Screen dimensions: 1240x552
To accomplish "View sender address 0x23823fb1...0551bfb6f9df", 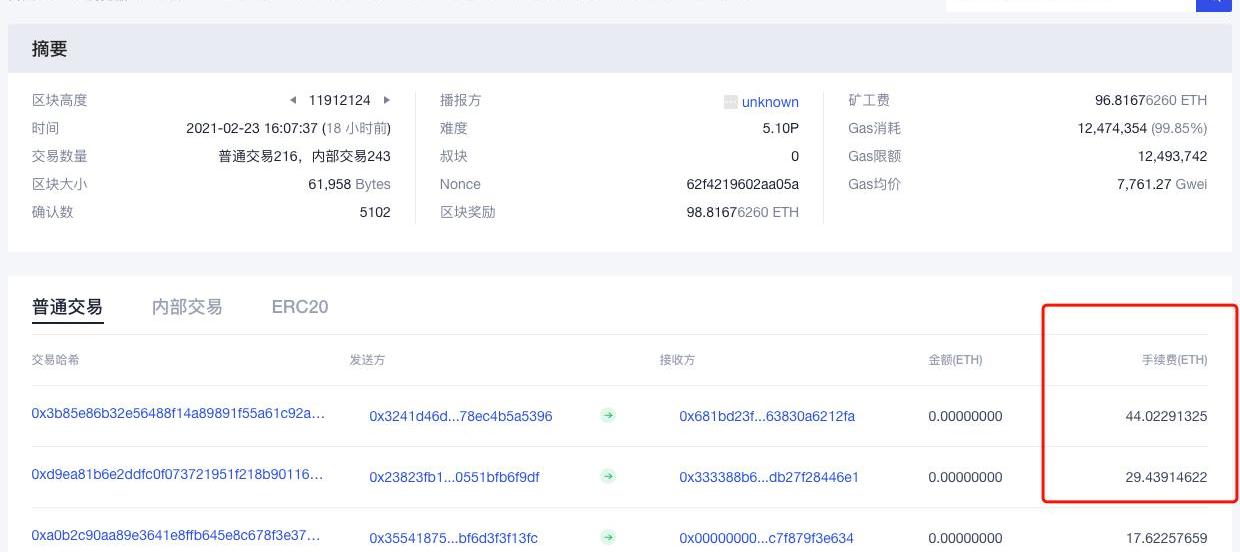I will pyautogui.click(x=454, y=477).
